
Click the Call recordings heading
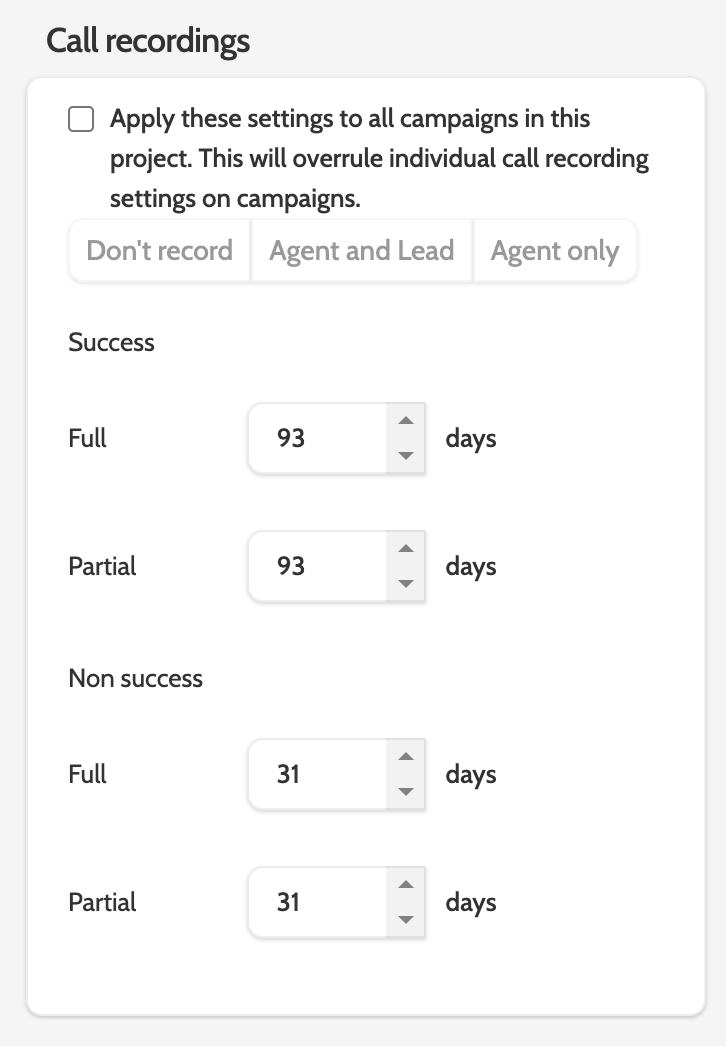[x=148, y=42]
